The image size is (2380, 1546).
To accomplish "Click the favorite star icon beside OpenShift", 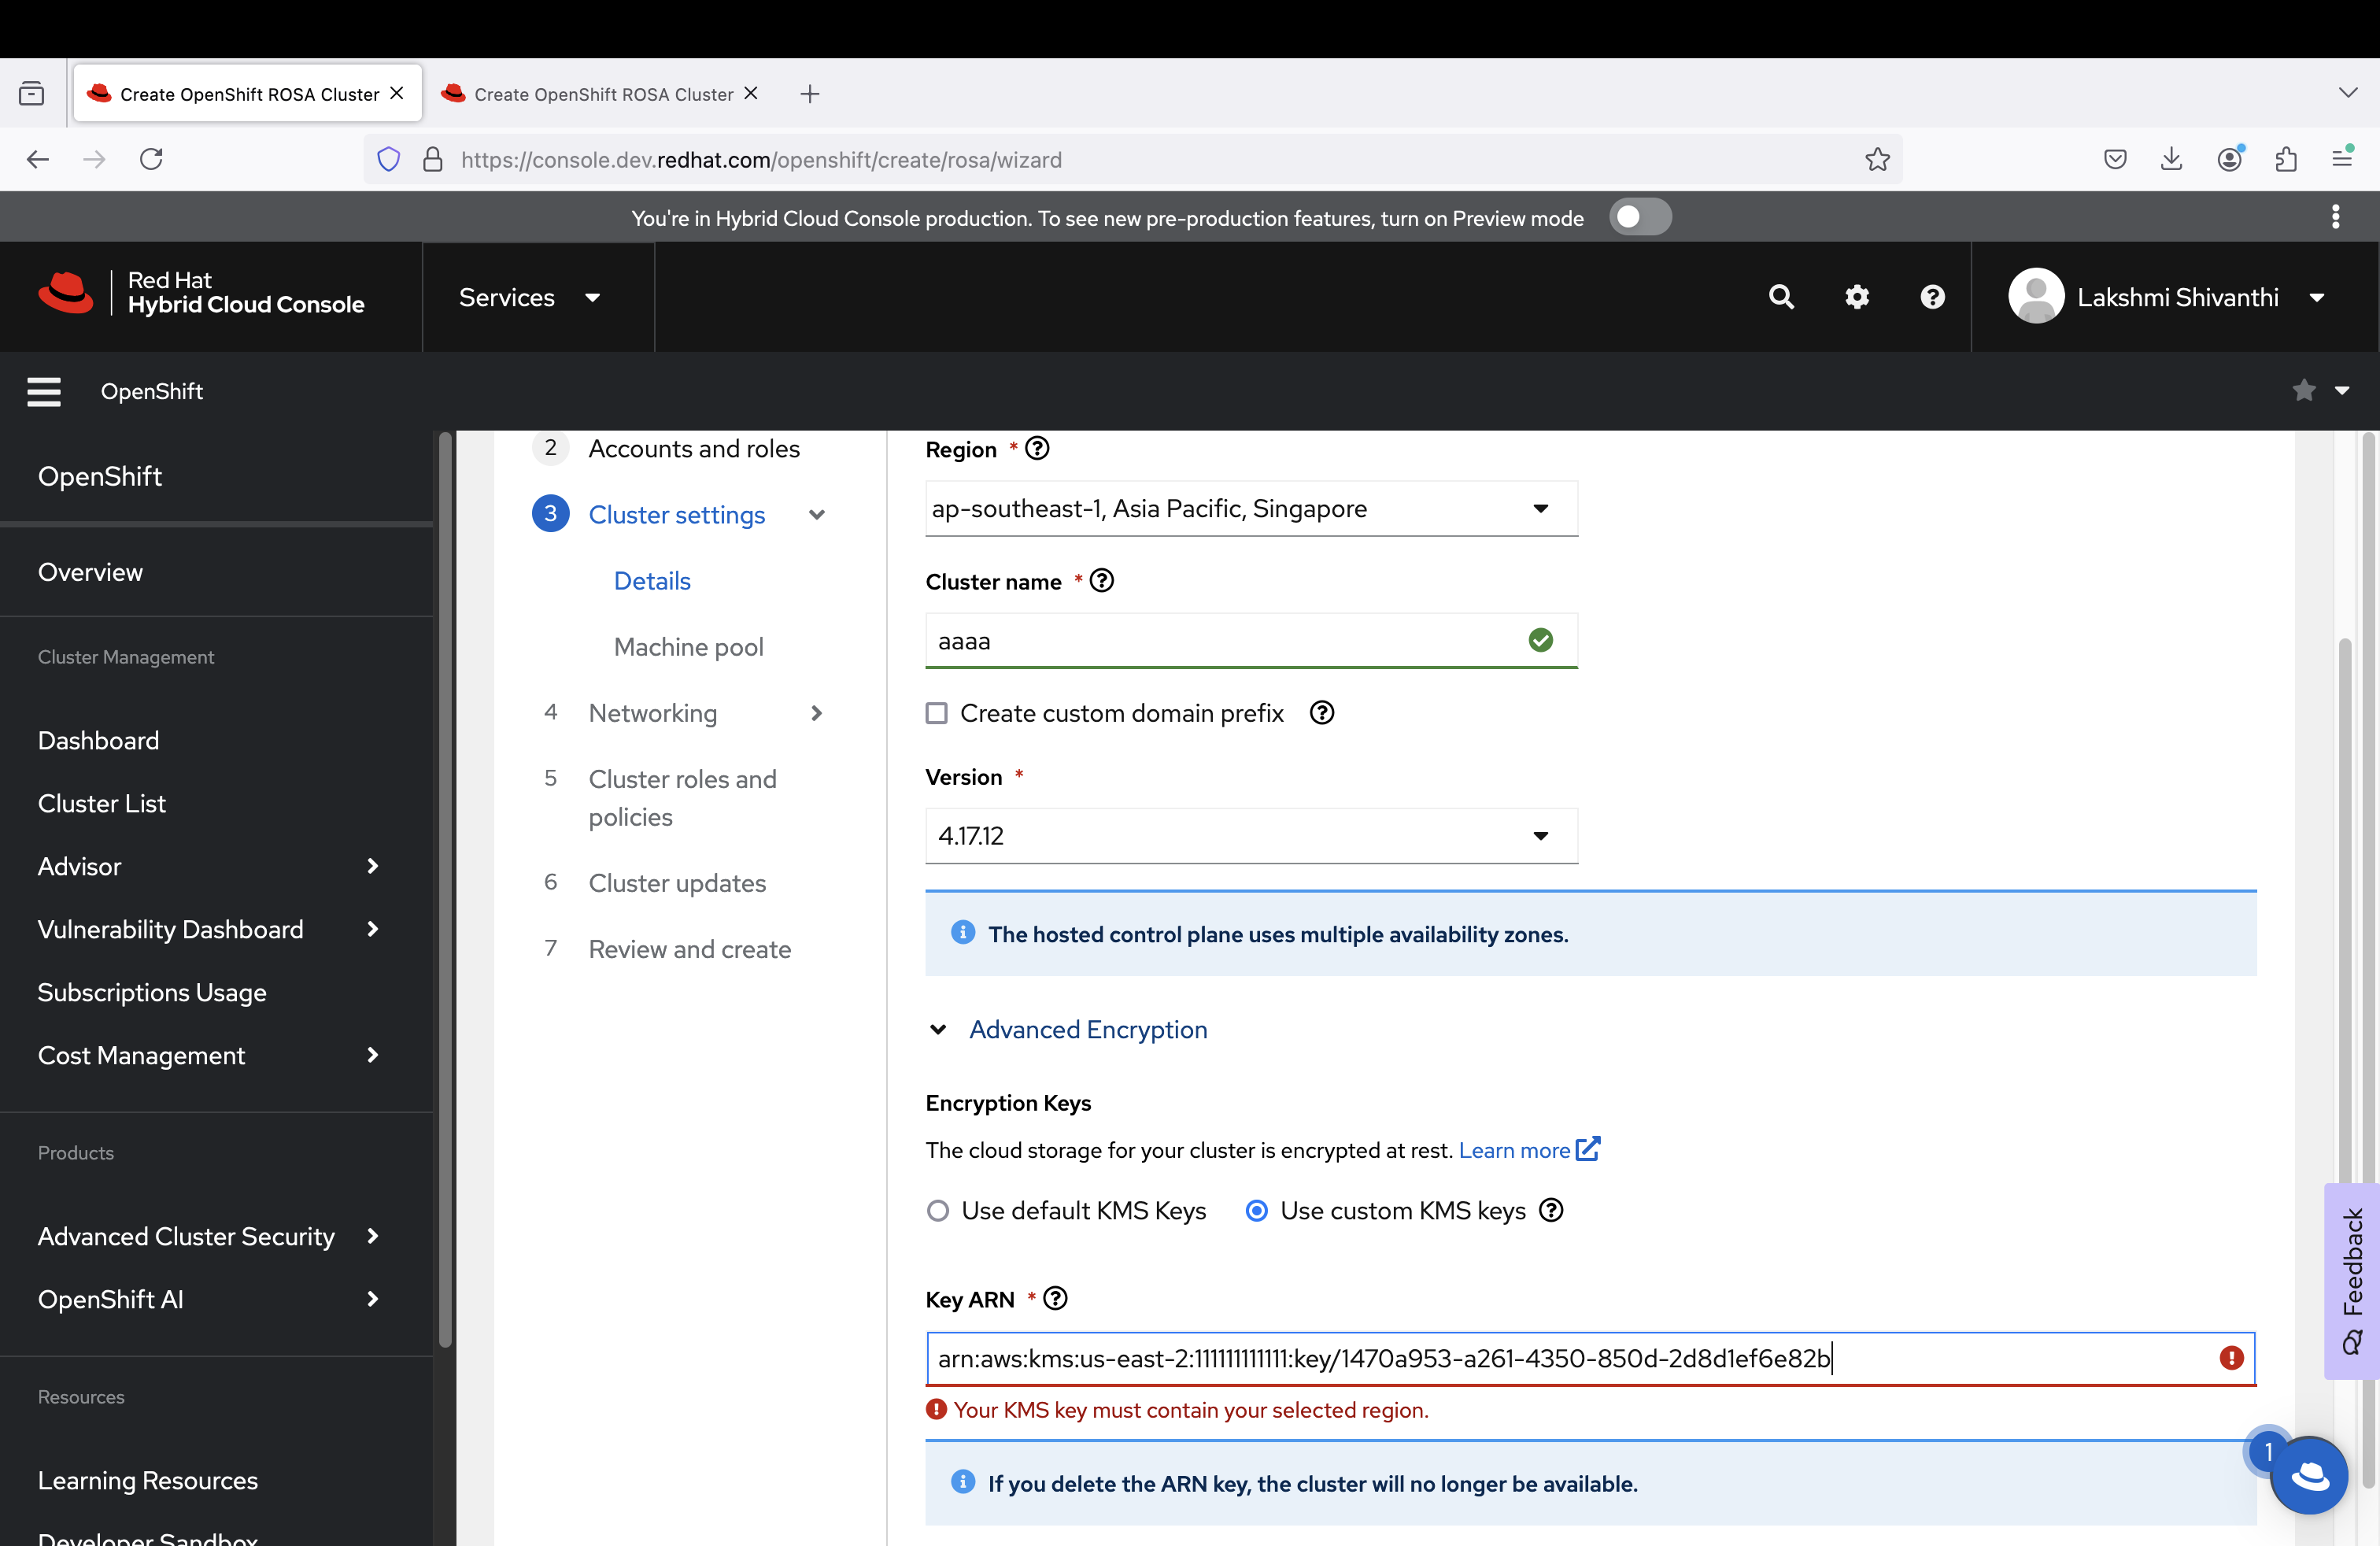I will pyautogui.click(x=2304, y=391).
